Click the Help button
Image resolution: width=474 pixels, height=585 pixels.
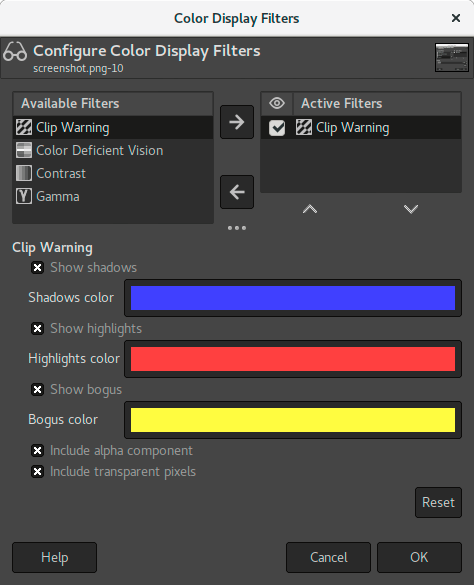[54, 557]
